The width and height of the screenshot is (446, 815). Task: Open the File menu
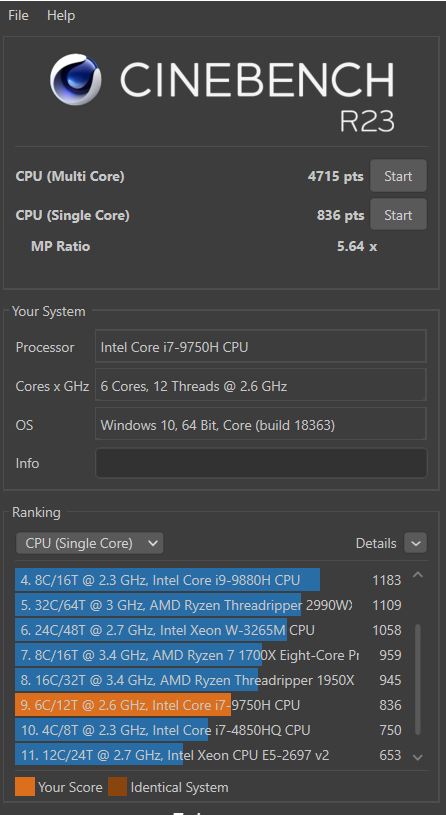click(x=18, y=16)
